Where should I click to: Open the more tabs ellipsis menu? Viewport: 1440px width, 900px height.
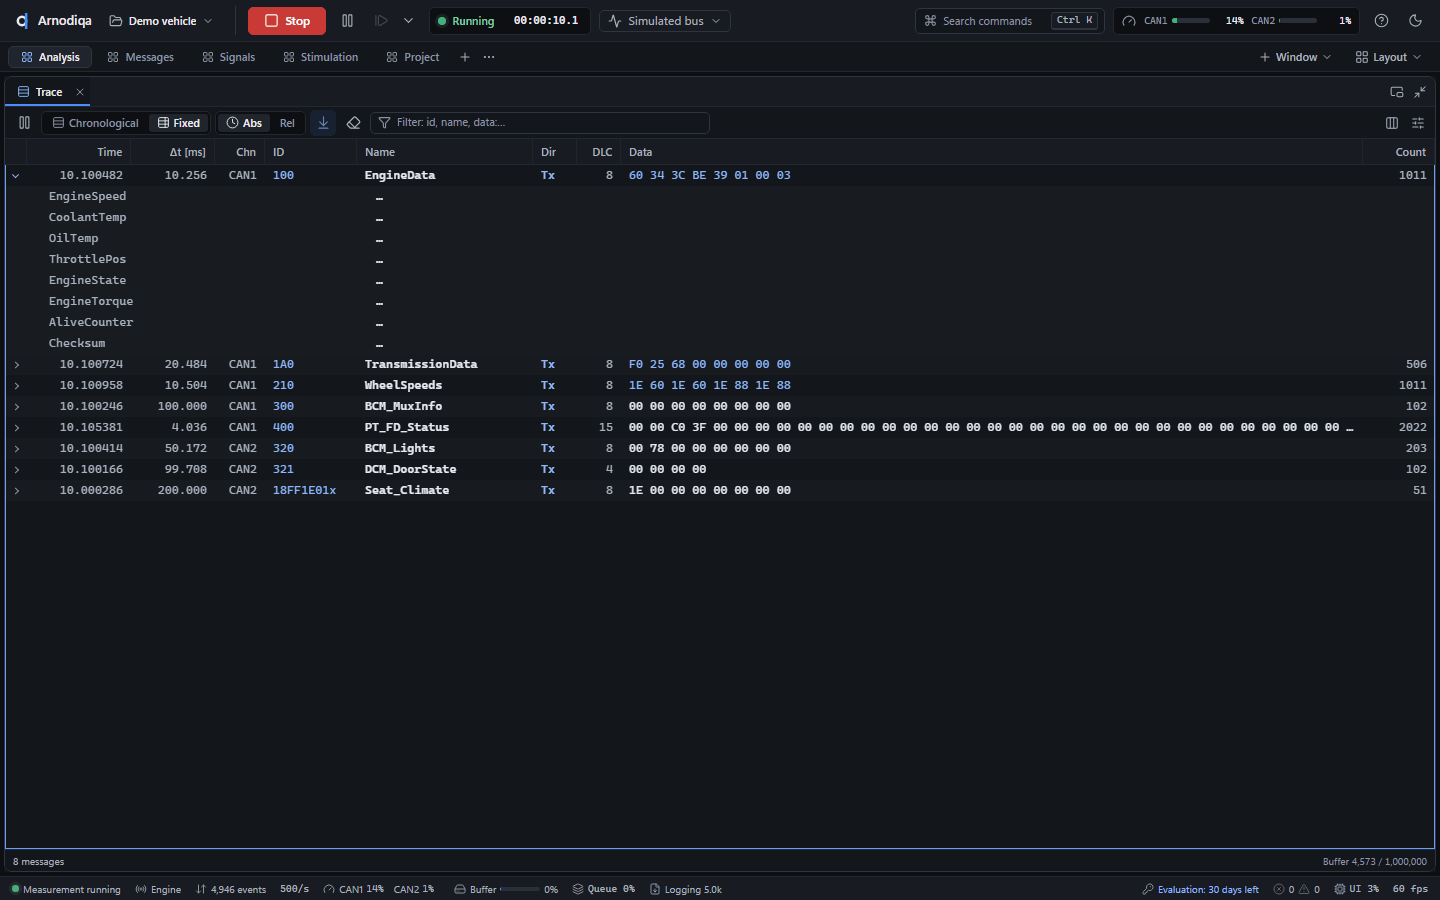coord(489,57)
